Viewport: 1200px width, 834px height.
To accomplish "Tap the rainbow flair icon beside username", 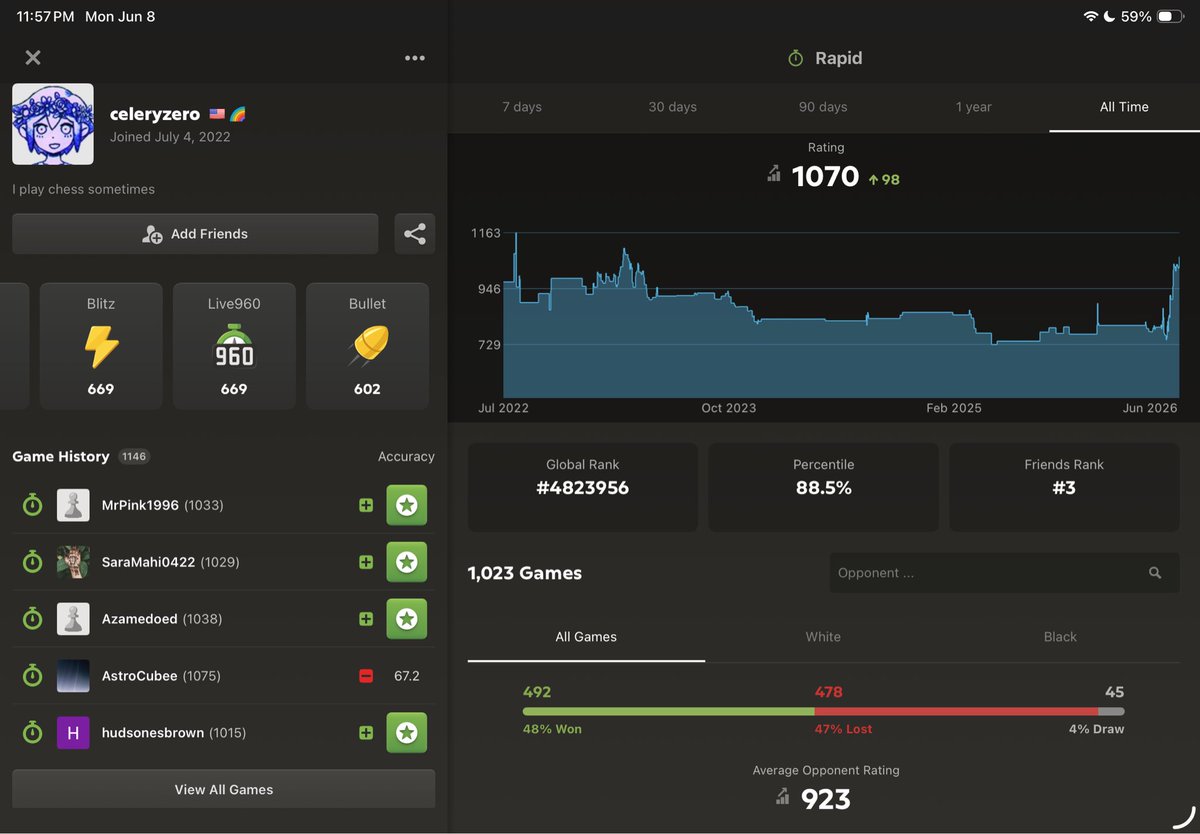I will [x=237, y=115].
